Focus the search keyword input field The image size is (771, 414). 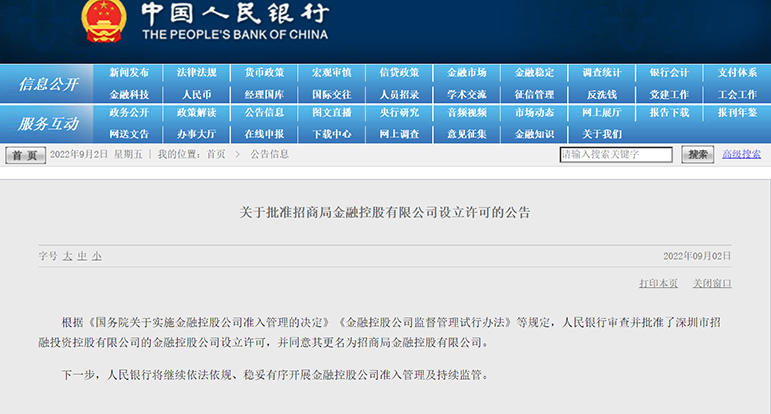[616, 154]
